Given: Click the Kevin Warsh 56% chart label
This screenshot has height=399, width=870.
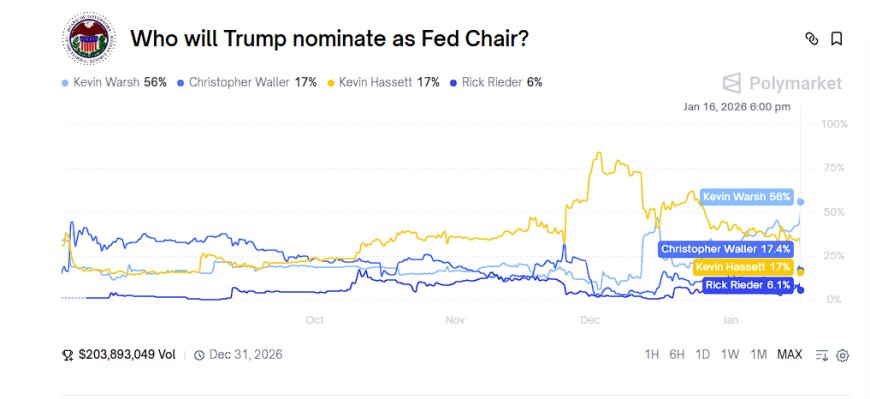Looking at the screenshot, I should (x=747, y=197).
